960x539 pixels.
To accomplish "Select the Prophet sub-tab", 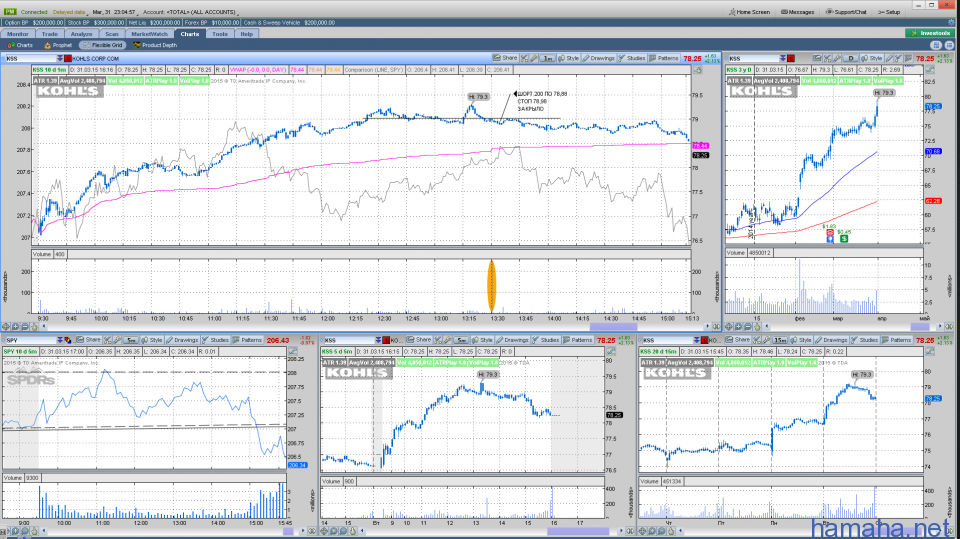I will click(58, 45).
